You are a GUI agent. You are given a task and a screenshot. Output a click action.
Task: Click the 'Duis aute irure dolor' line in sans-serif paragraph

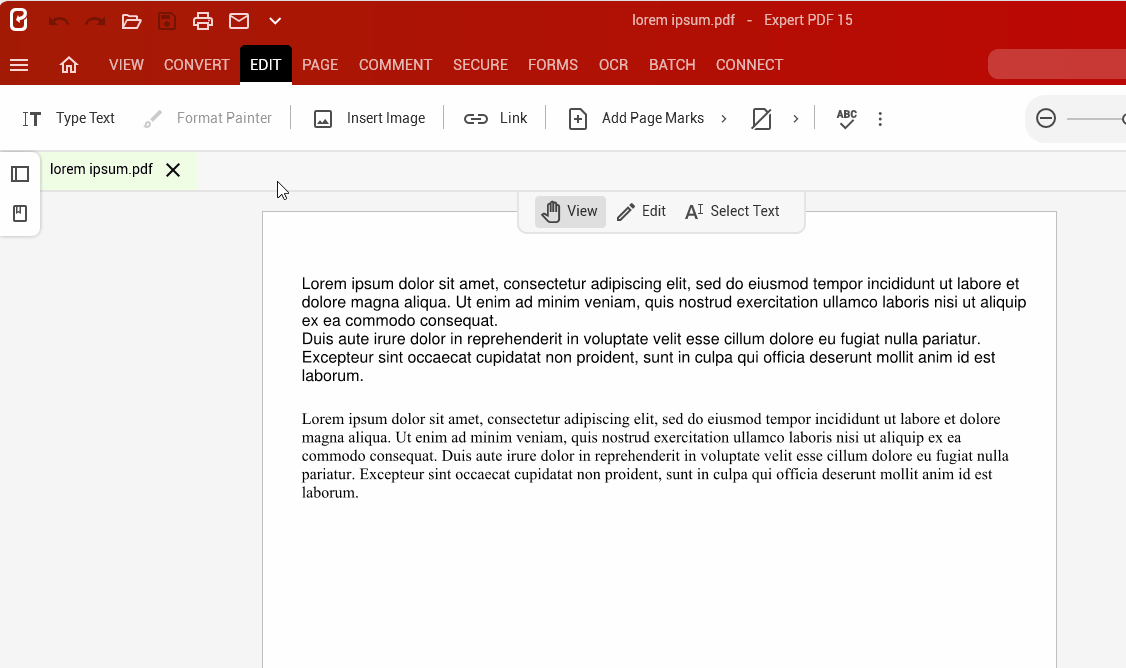(641, 339)
